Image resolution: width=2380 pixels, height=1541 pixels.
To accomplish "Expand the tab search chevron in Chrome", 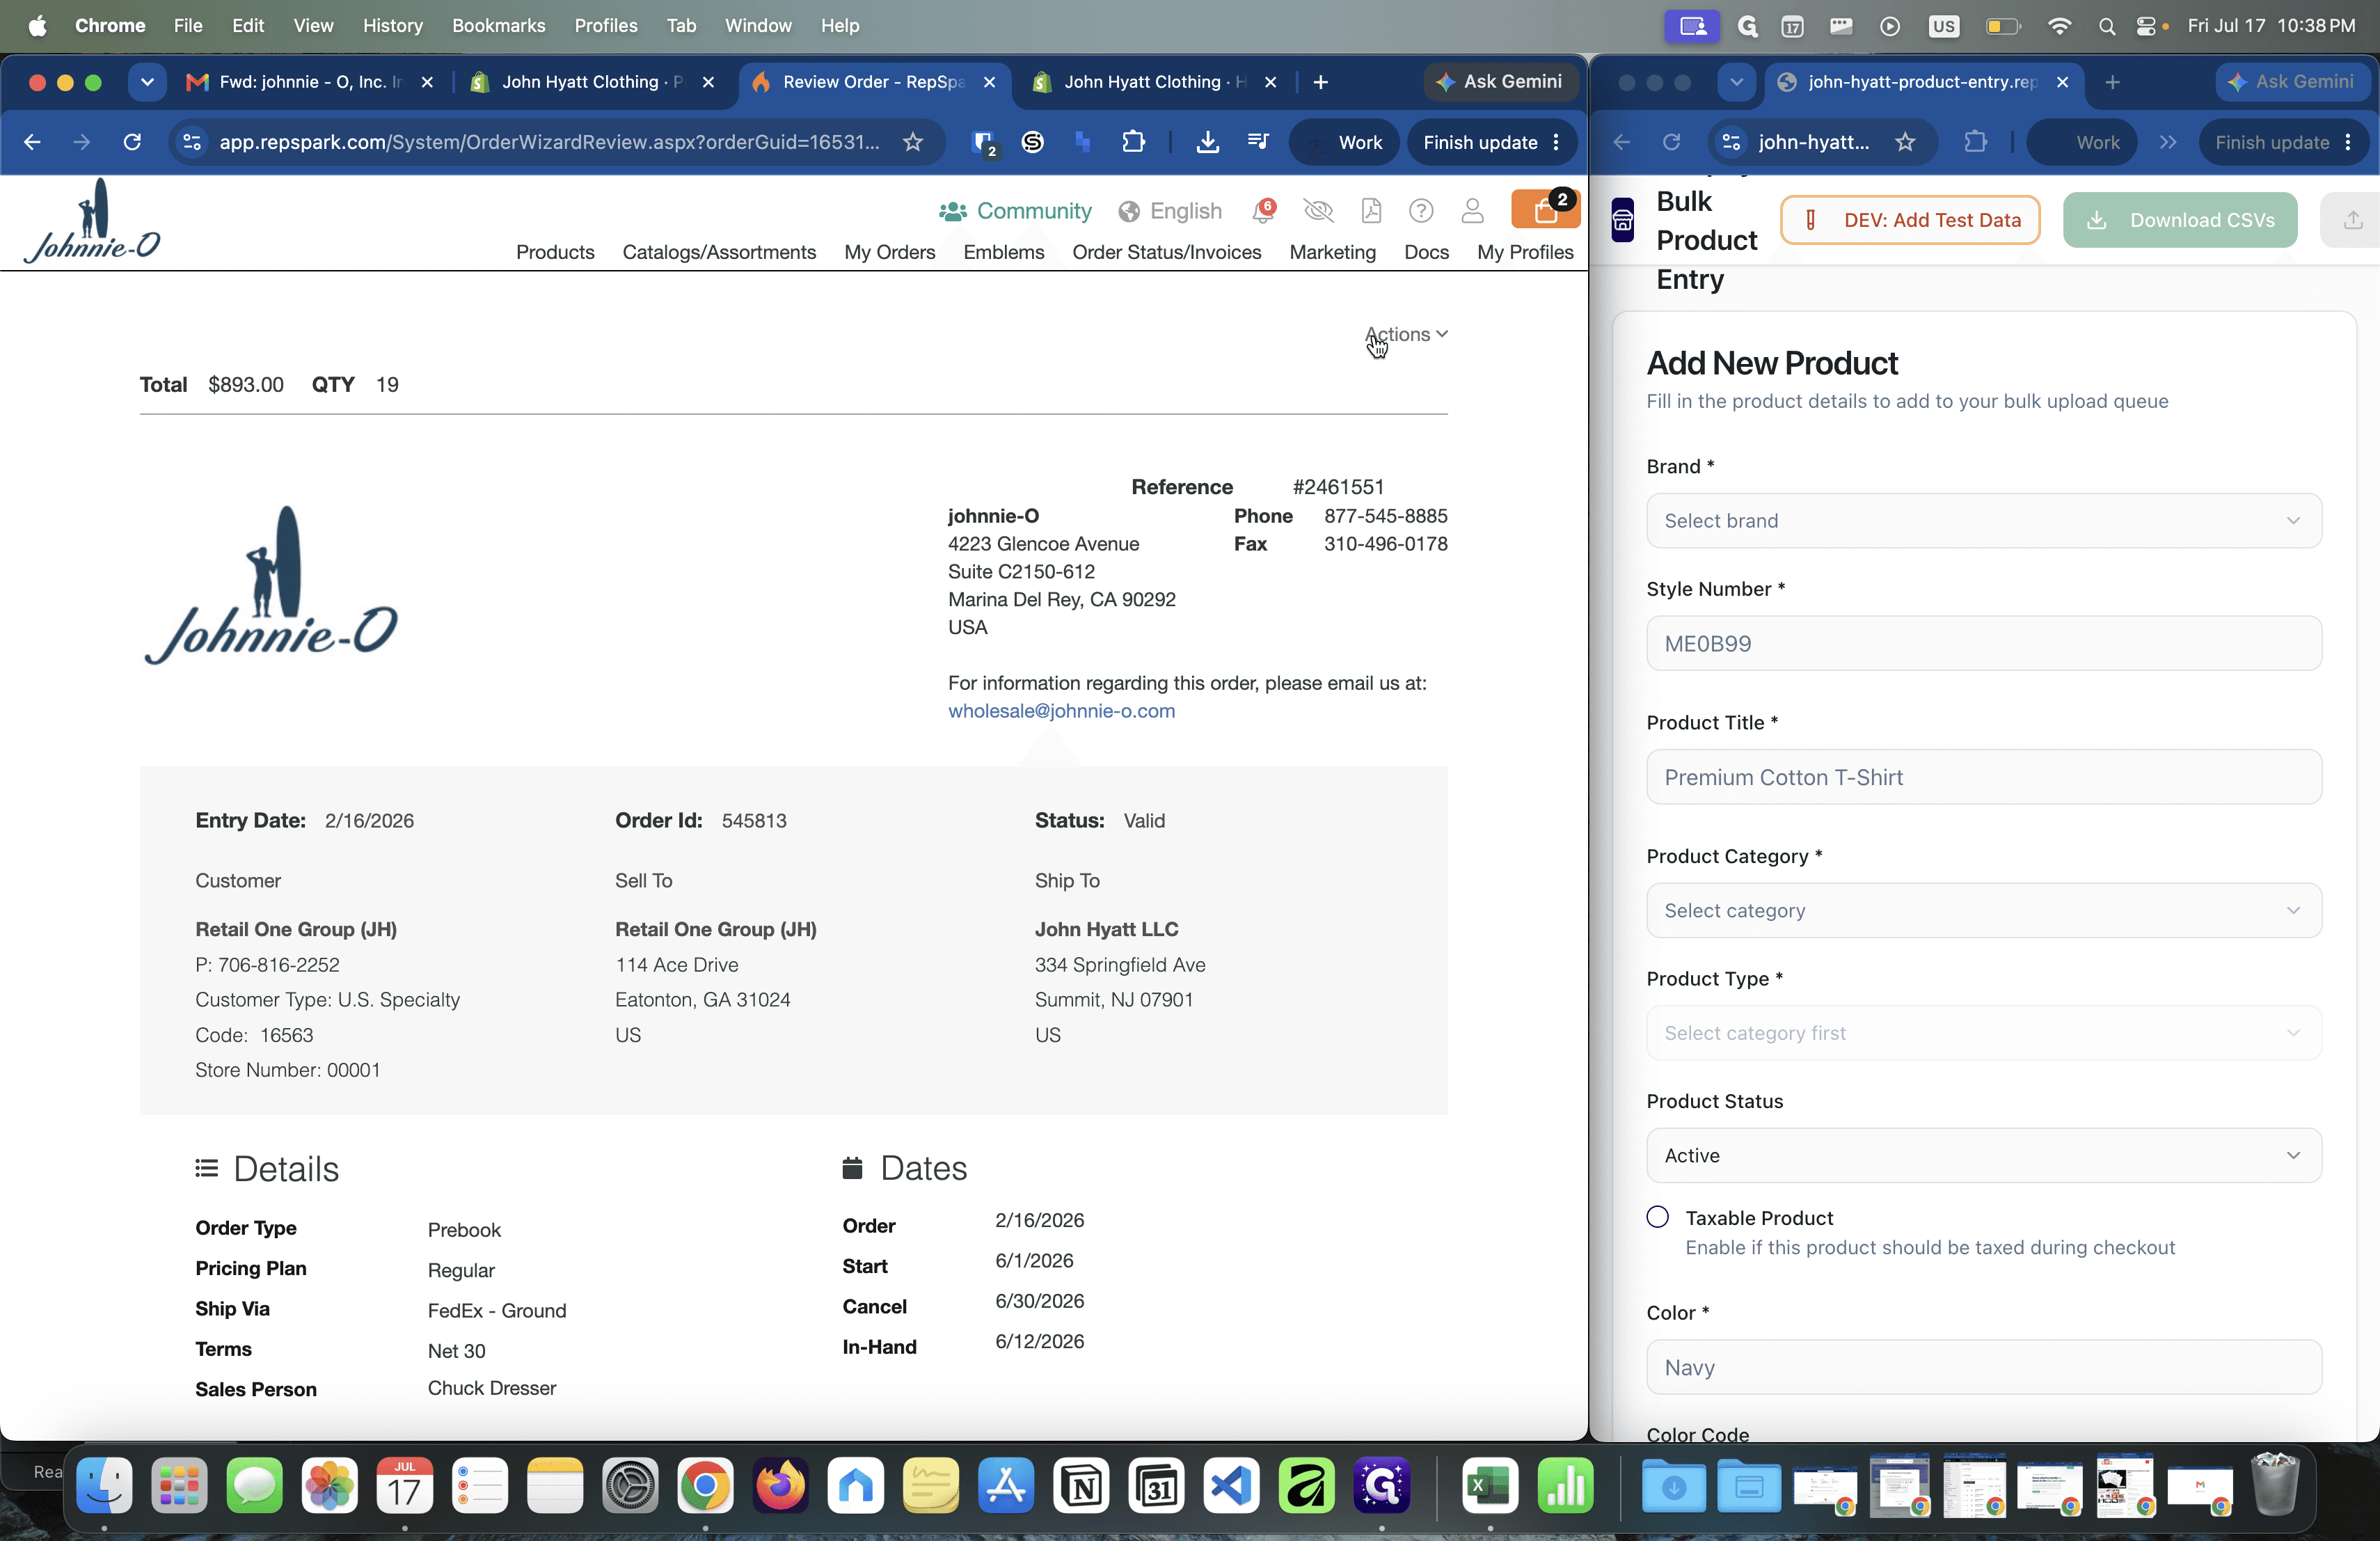I will pyautogui.click(x=147, y=82).
